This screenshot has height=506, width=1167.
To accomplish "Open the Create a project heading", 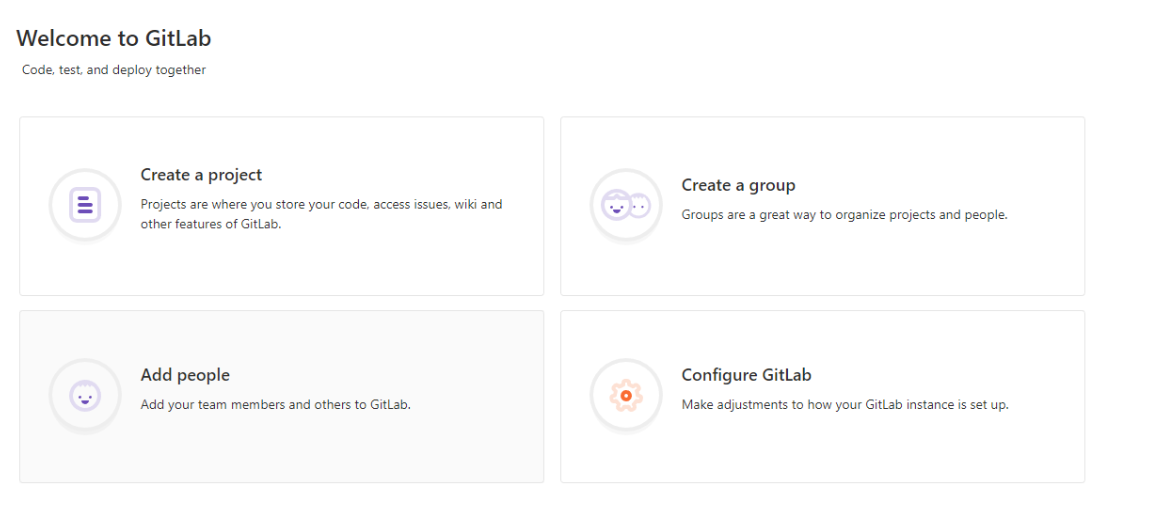I will [x=201, y=175].
